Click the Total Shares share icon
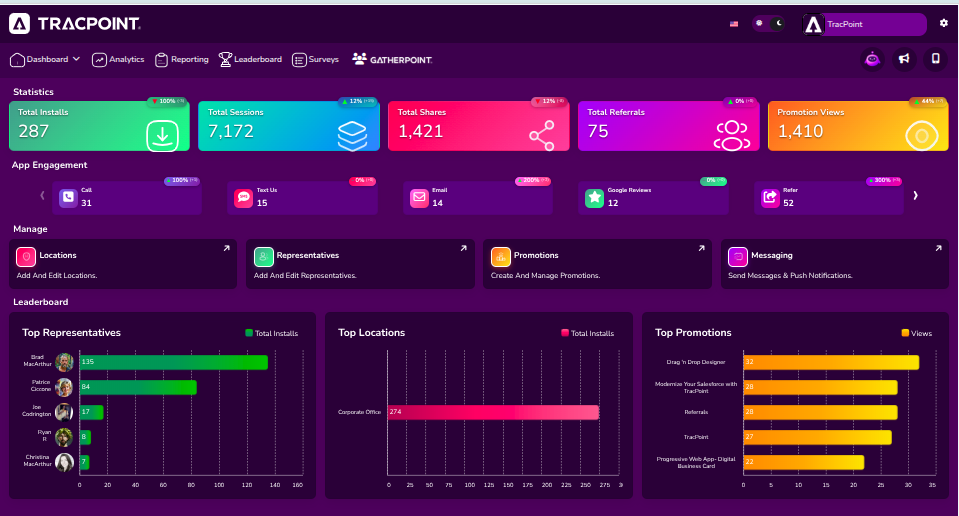 tap(542, 136)
